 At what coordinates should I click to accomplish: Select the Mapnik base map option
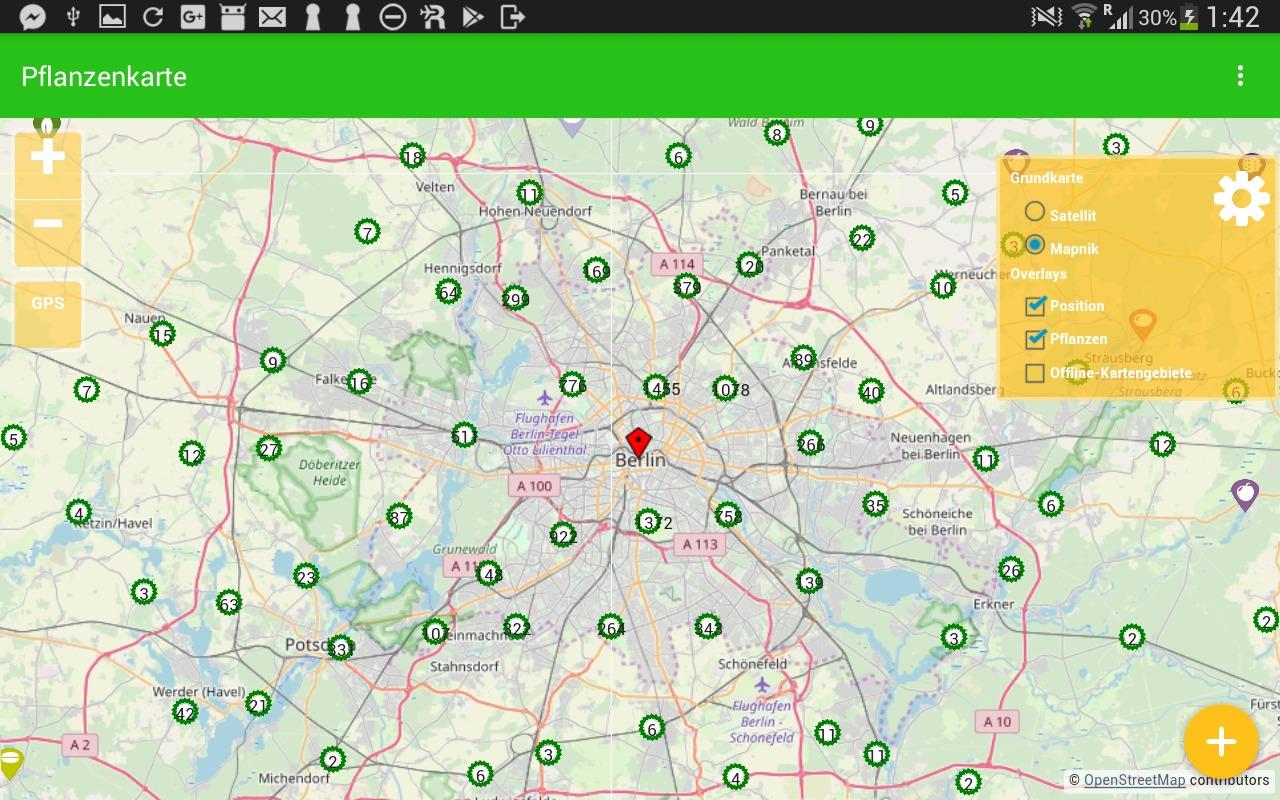click(1035, 245)
